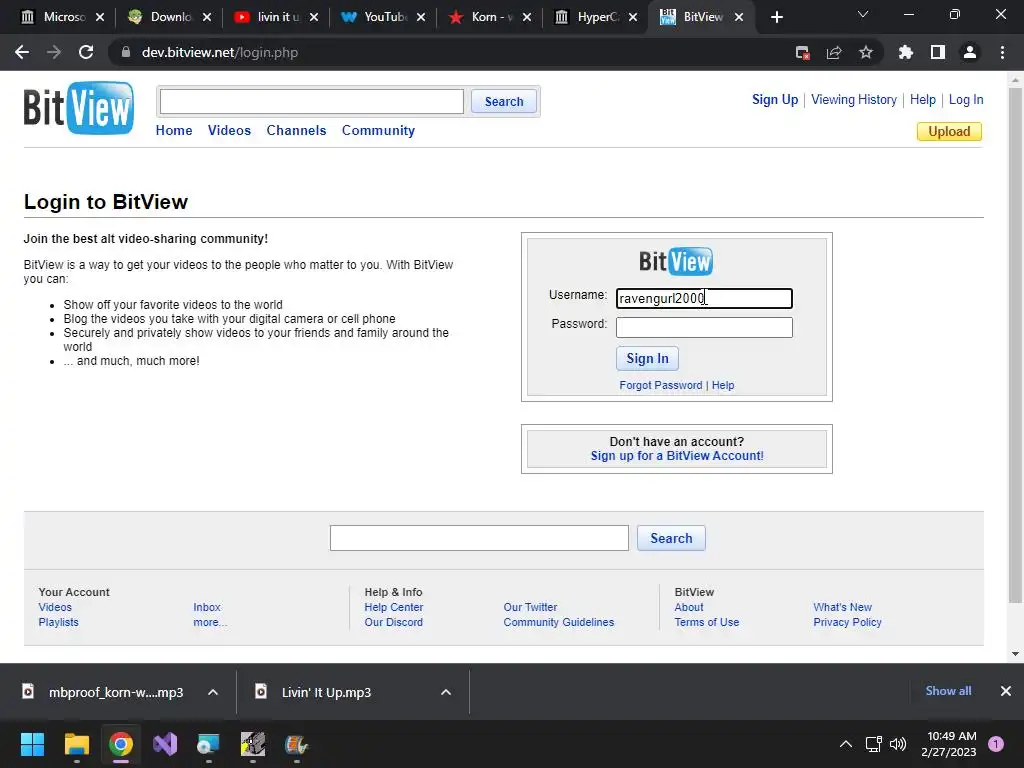Click the Sign In button
The image size is (1024, 768).
[647, 359]
